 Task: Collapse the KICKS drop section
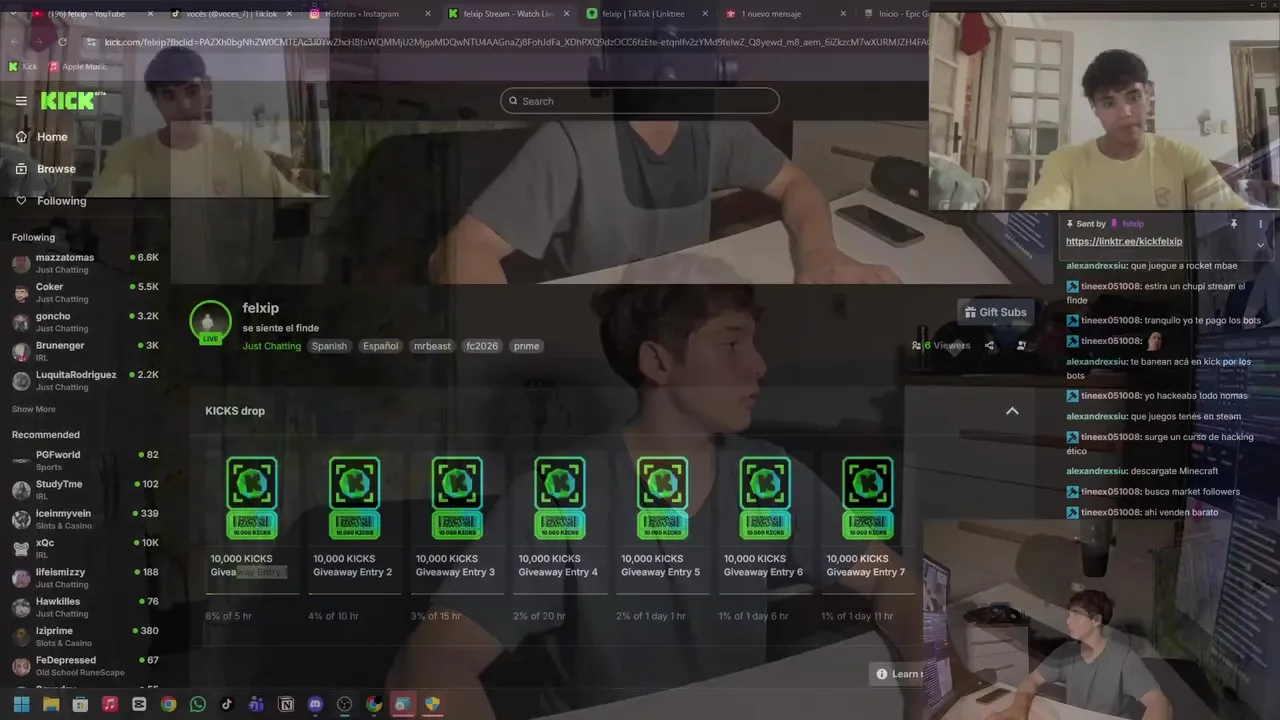point(1012,411)
